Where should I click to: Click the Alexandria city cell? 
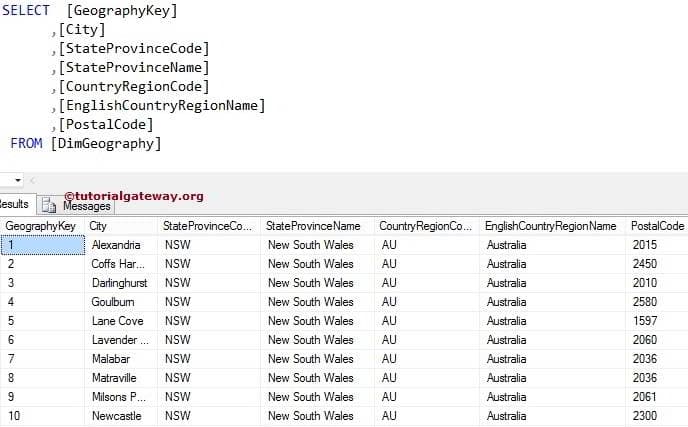(116, 245)
